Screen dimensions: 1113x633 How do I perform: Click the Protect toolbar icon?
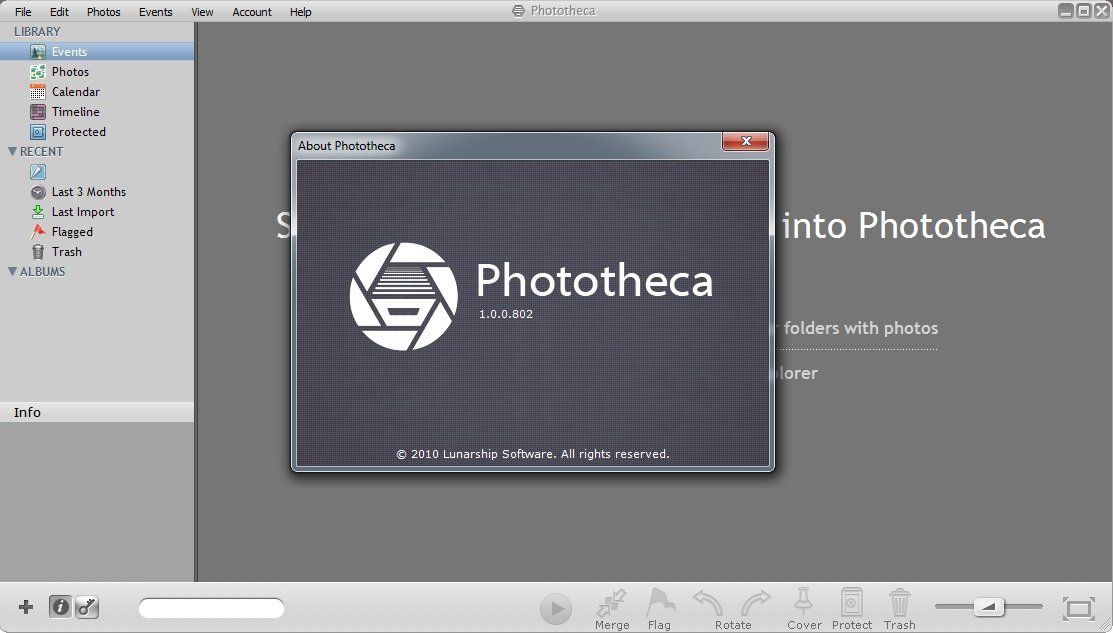851,601
